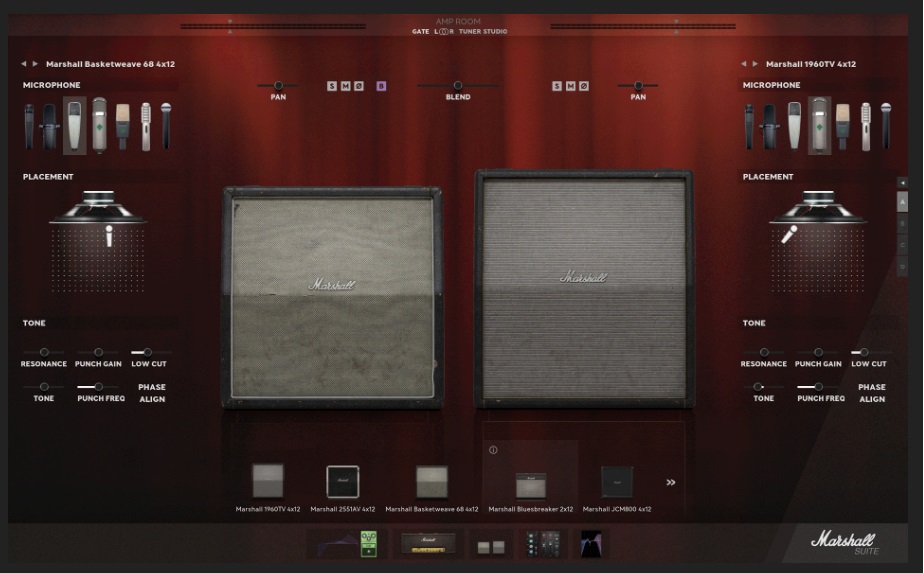Solo the left cabinet with S button
924x573 pixels.
(x=332, y=86)
